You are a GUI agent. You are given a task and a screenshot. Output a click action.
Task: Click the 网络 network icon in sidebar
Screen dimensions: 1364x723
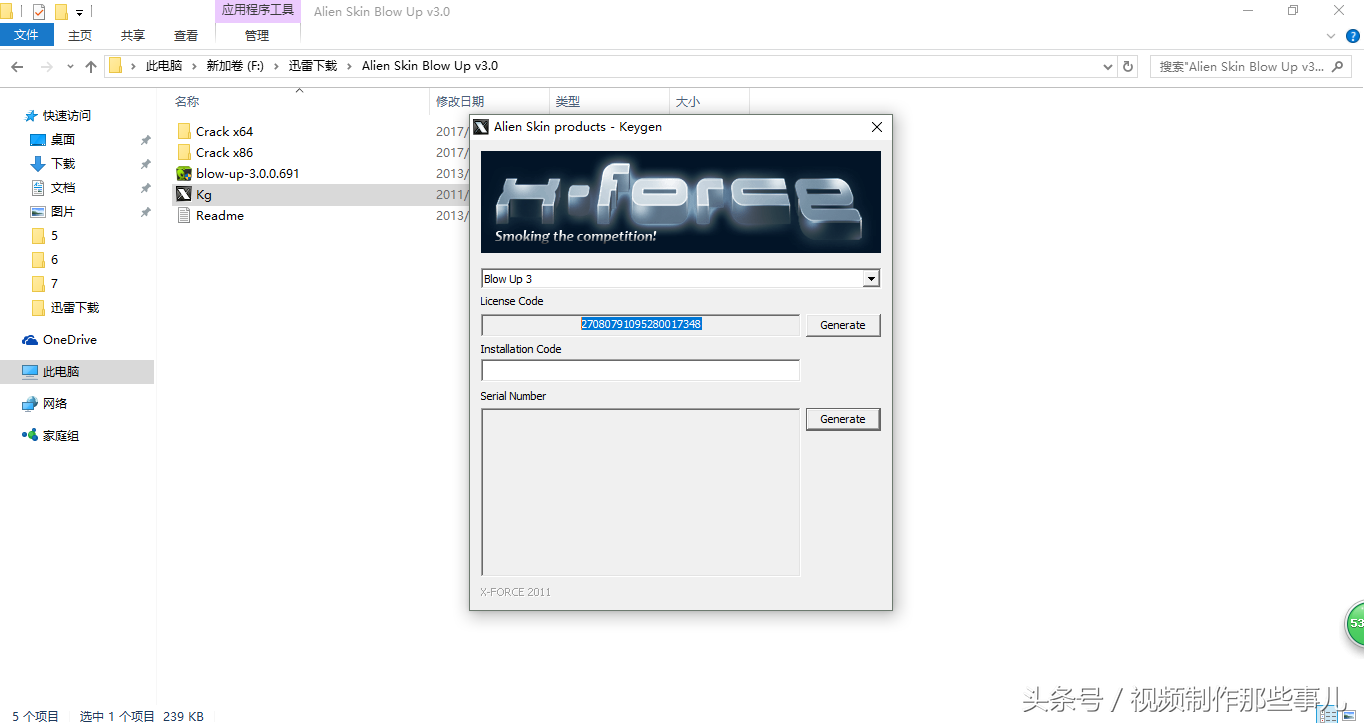click(x=30, y=403)
